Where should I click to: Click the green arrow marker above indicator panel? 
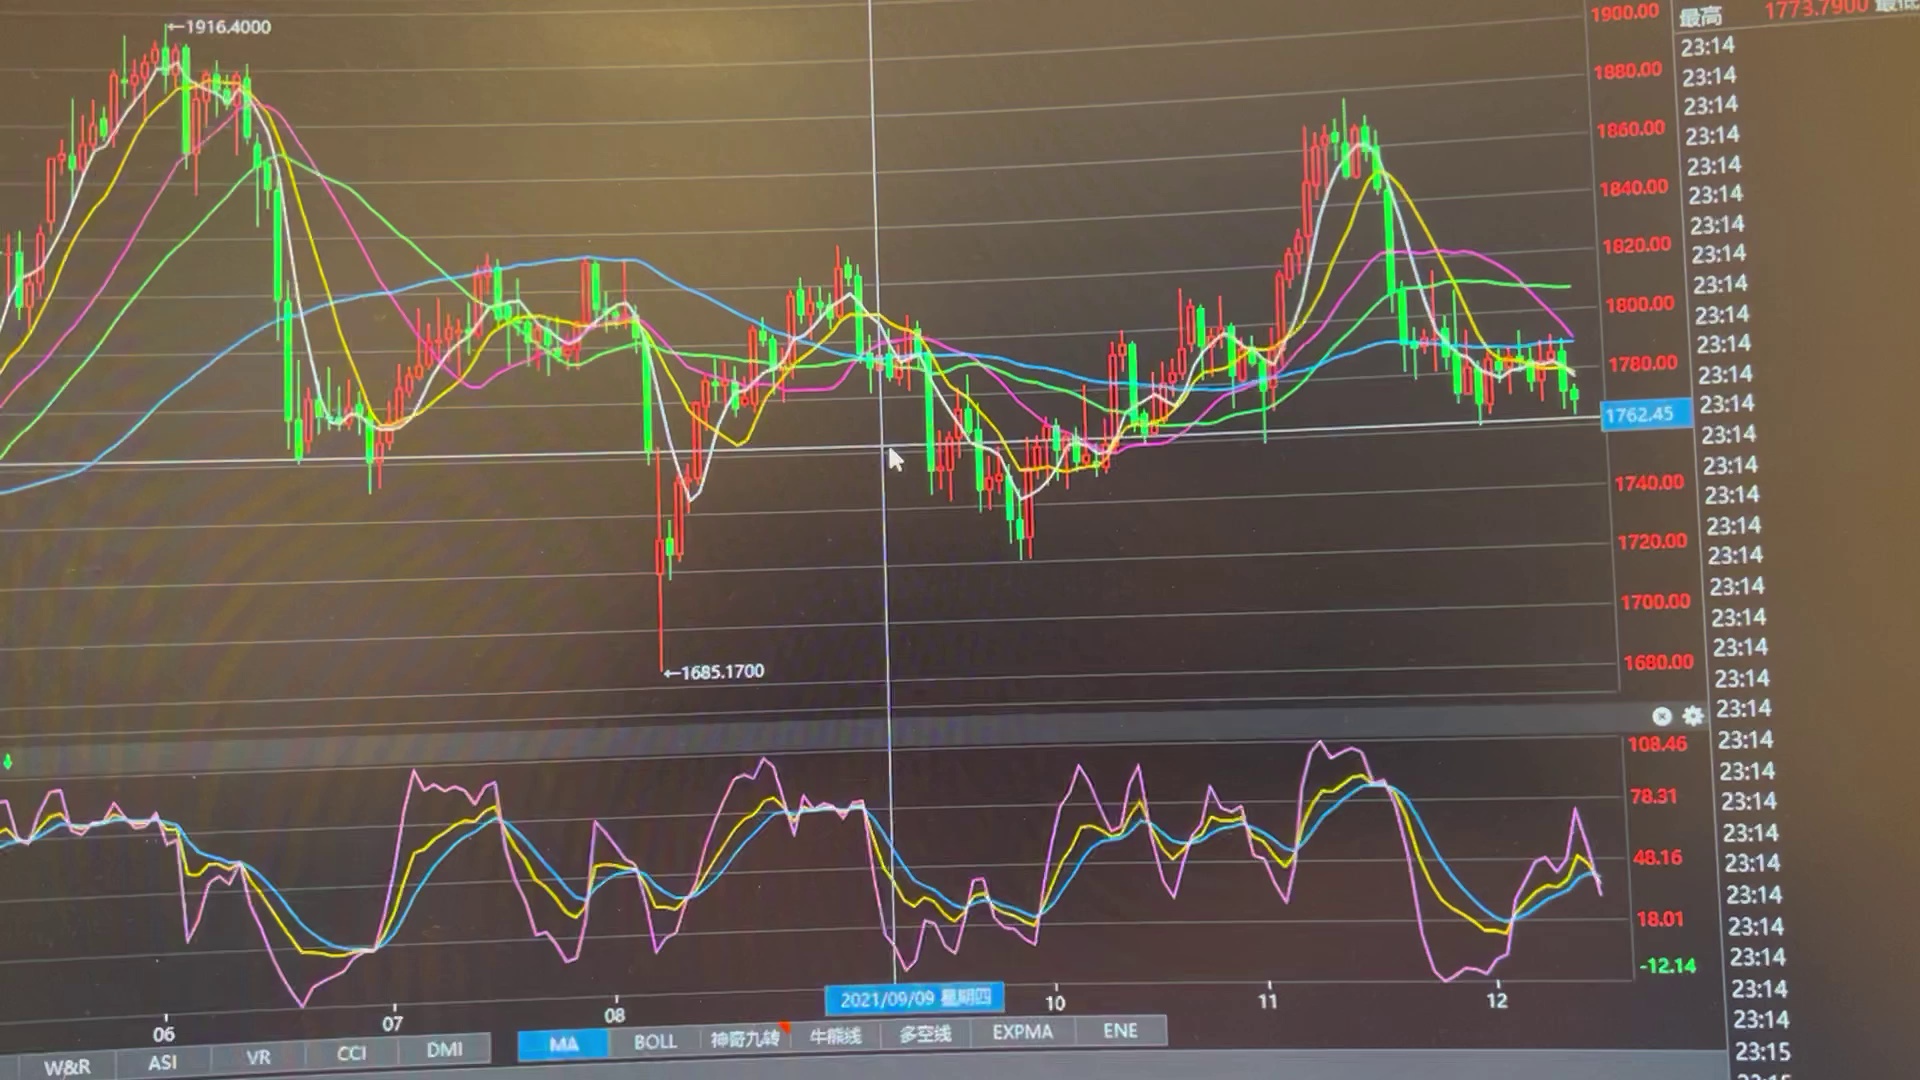pyautogui.click(x=8, y=763)
